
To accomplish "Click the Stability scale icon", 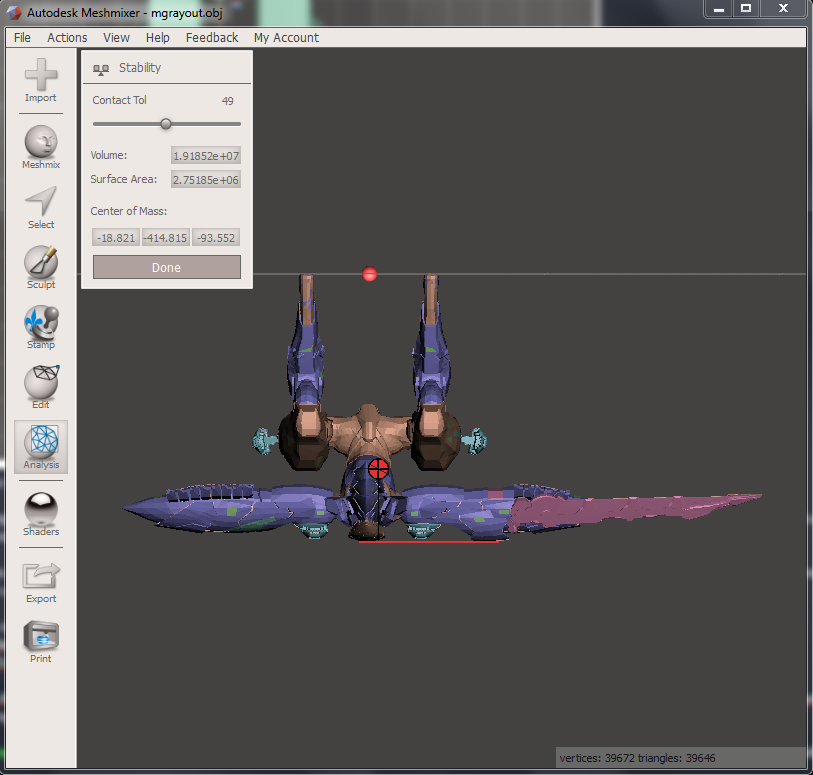I will tap(101, 69).
